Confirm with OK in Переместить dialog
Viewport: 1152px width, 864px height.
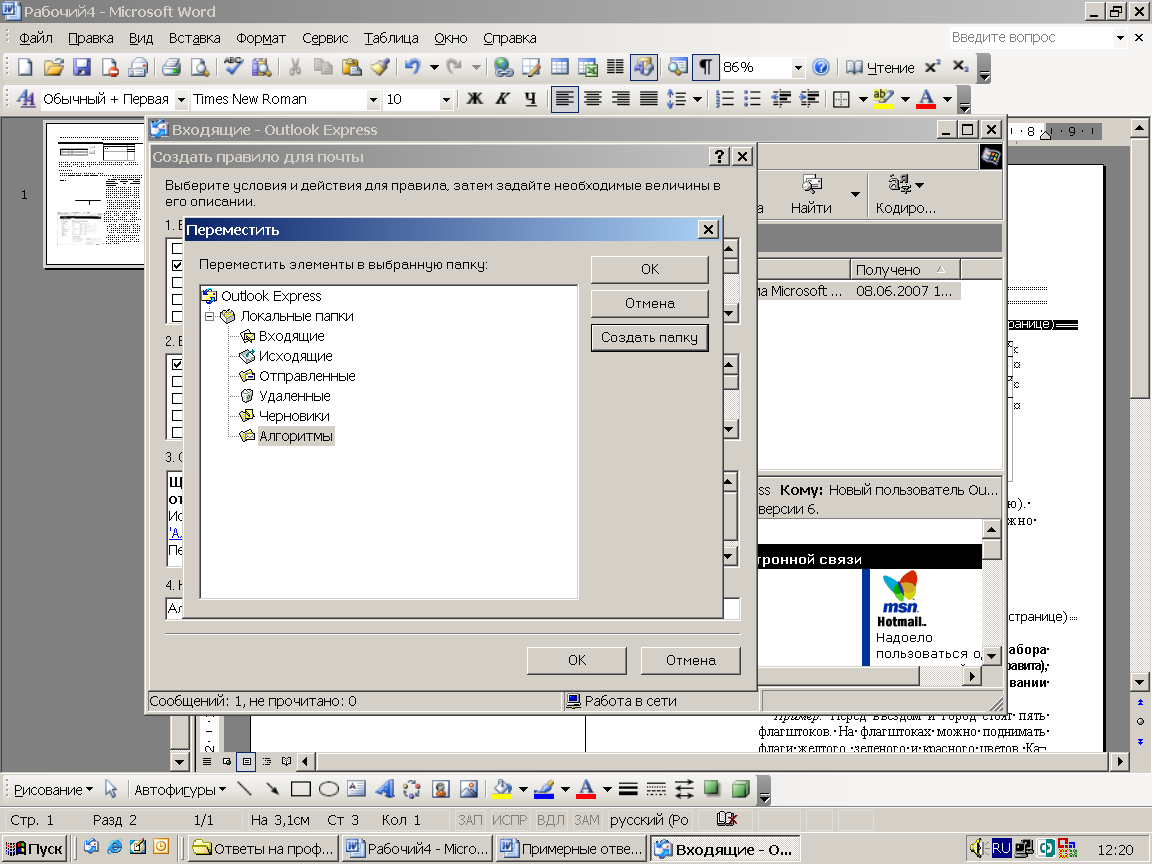649,269
